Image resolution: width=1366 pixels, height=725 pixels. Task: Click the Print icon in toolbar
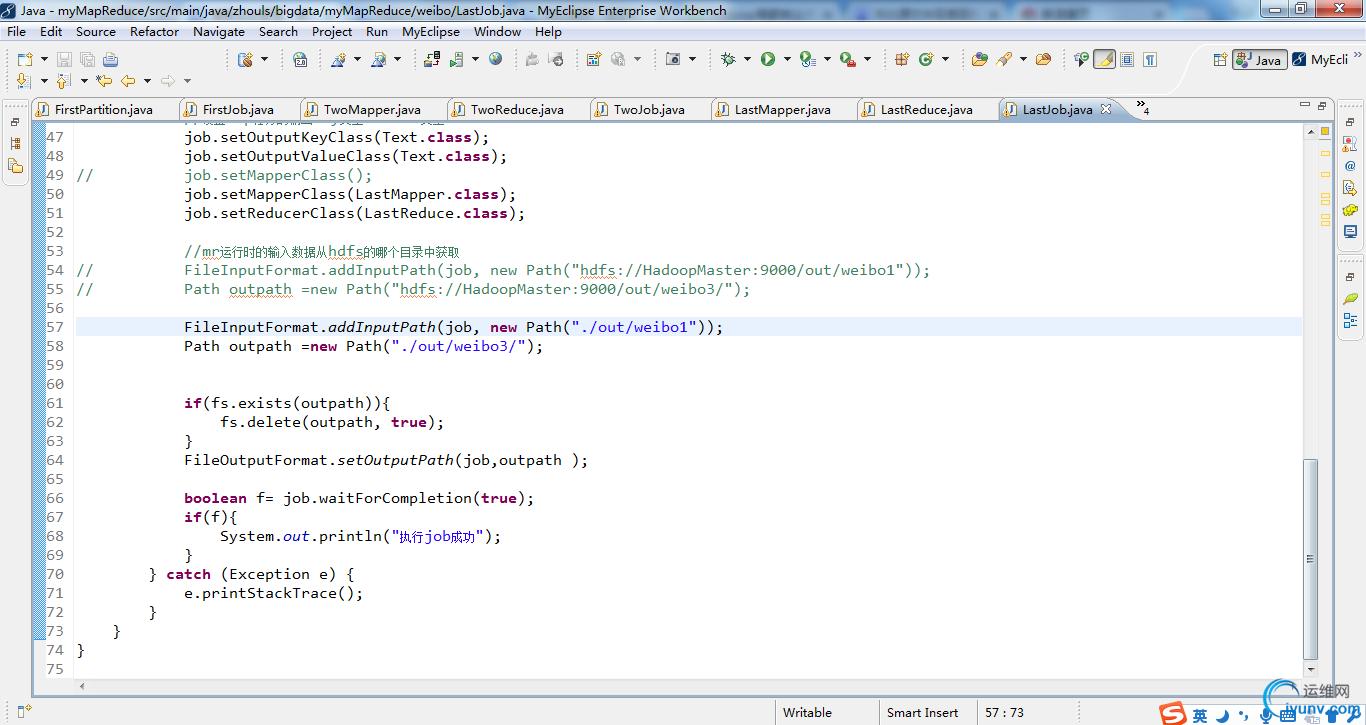pos(110,60)
